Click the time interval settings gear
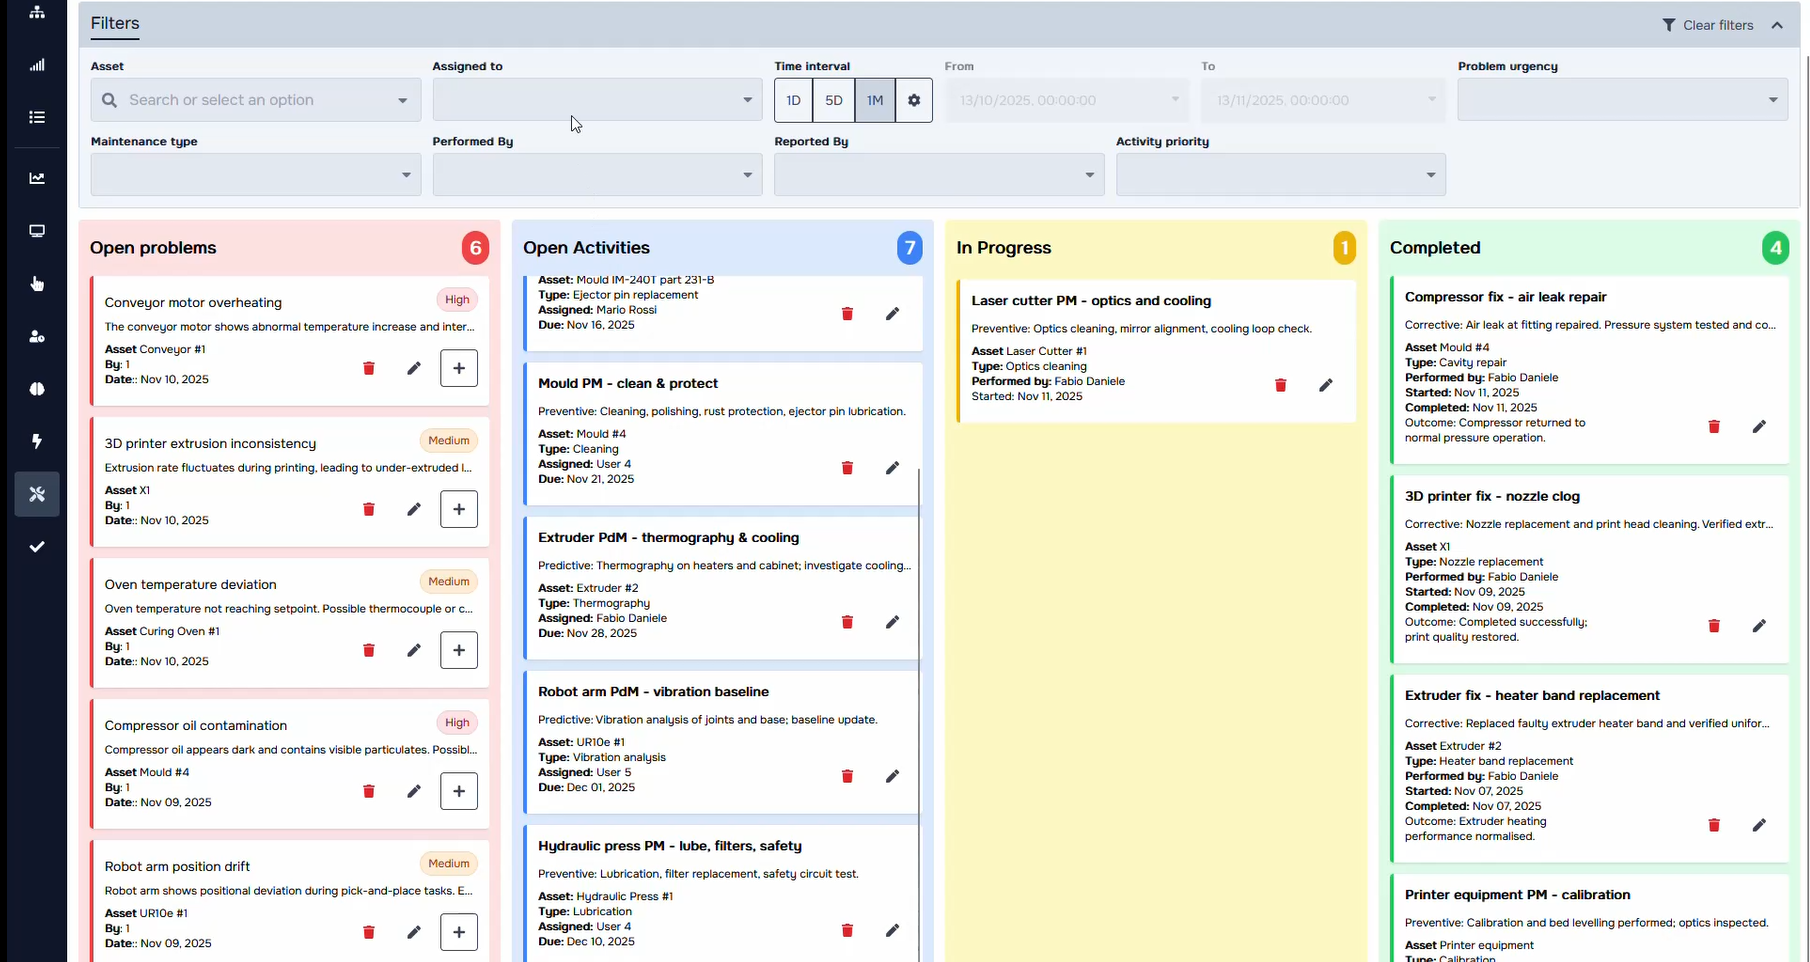 [x=913, y=100]
